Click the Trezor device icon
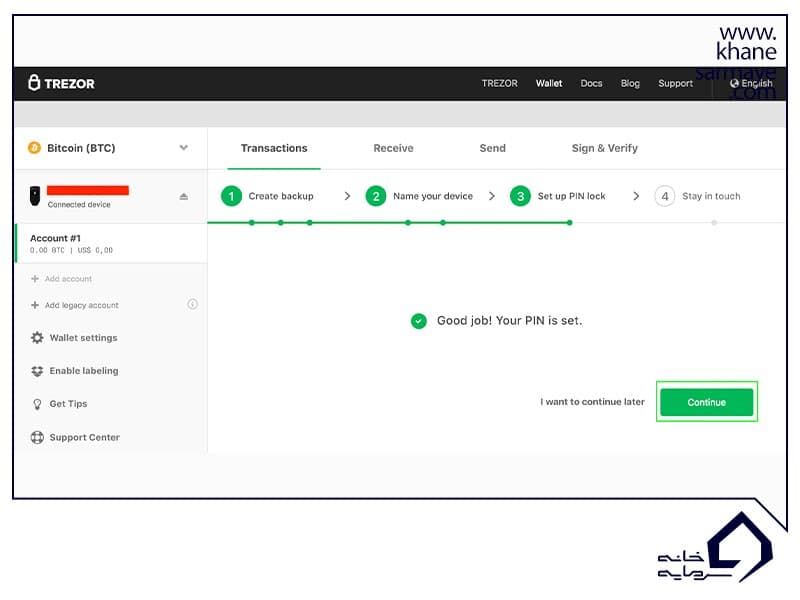 pyautogui.click(x=35, y=196)
